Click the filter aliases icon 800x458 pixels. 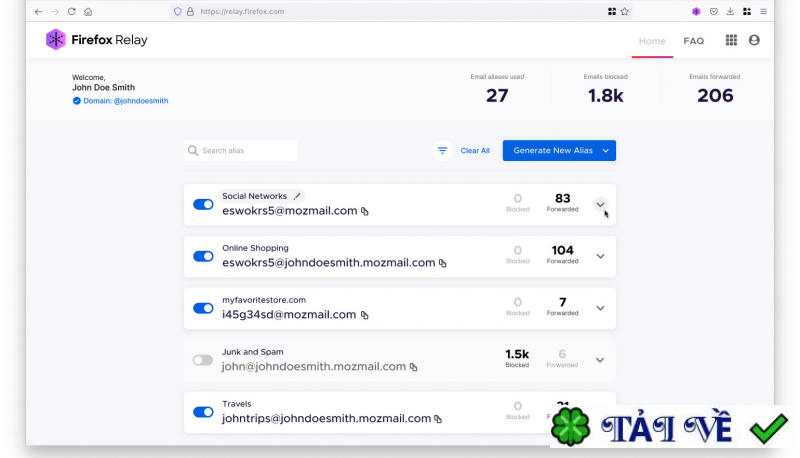(x=442, y=150)
